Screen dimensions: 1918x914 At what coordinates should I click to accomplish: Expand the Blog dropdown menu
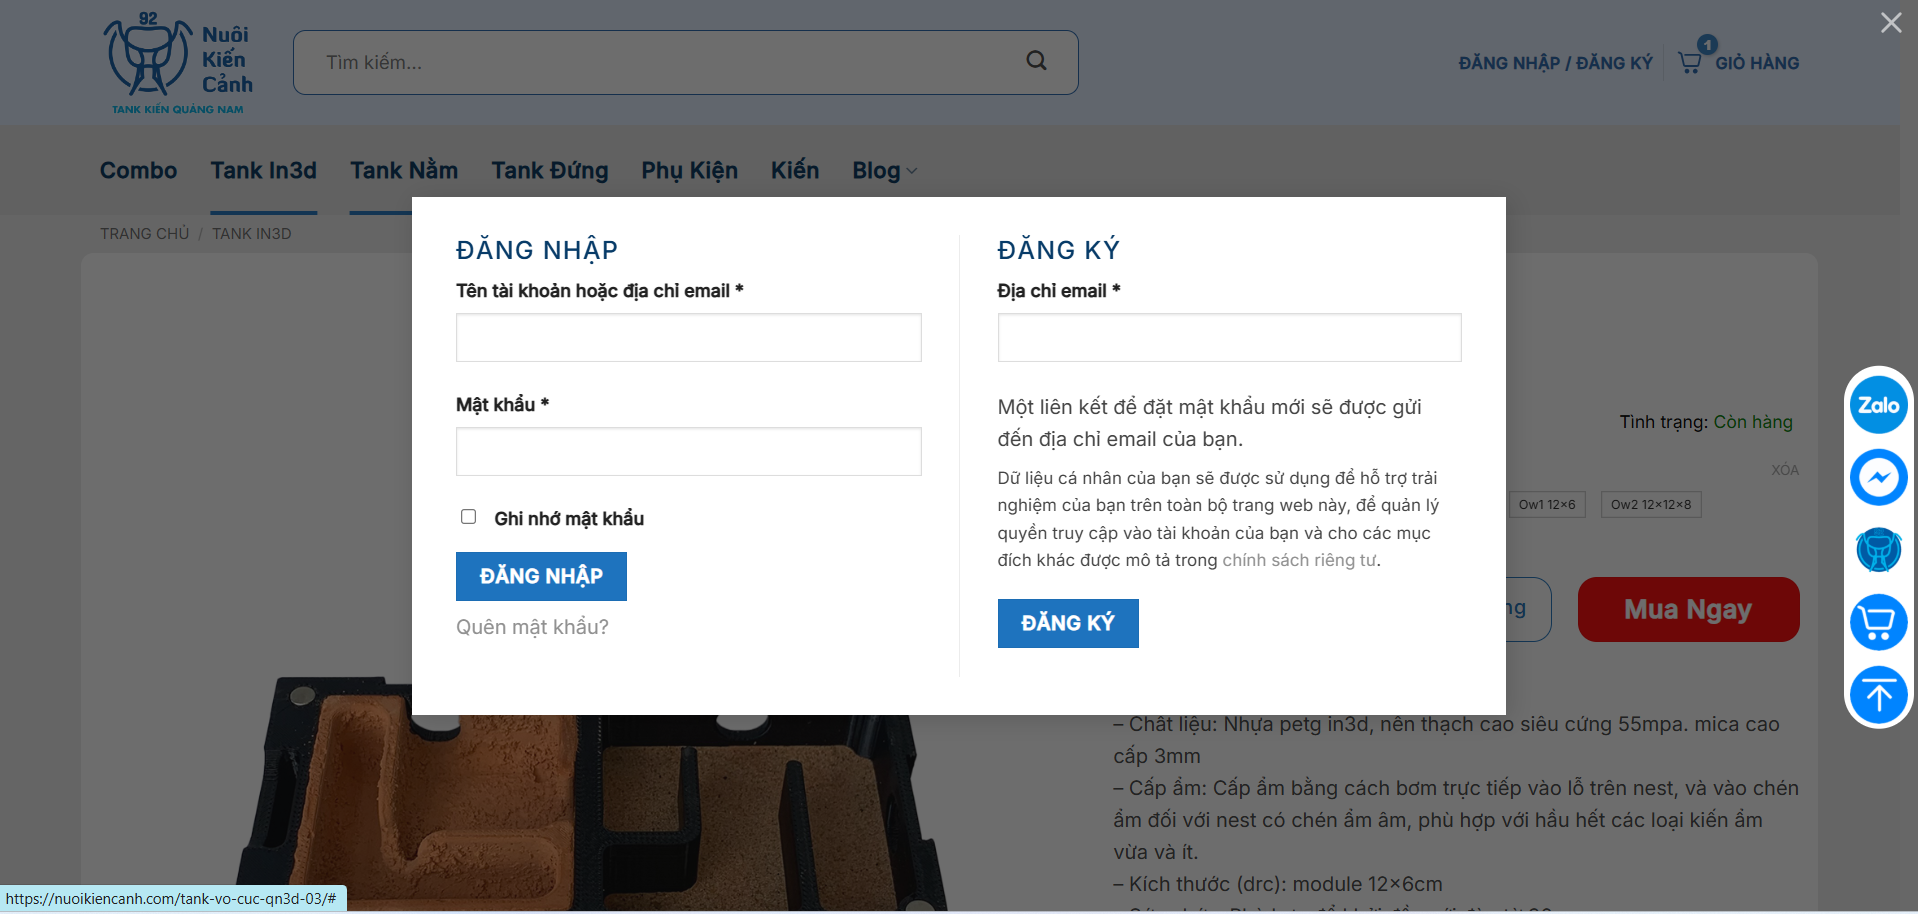point(884,171)
